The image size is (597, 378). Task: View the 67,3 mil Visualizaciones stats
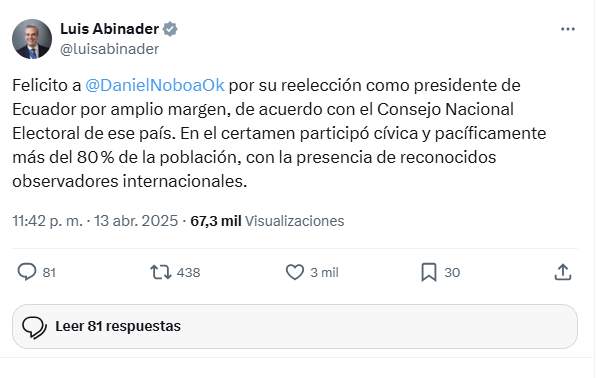pyautogui.click(x=267, y=221)
